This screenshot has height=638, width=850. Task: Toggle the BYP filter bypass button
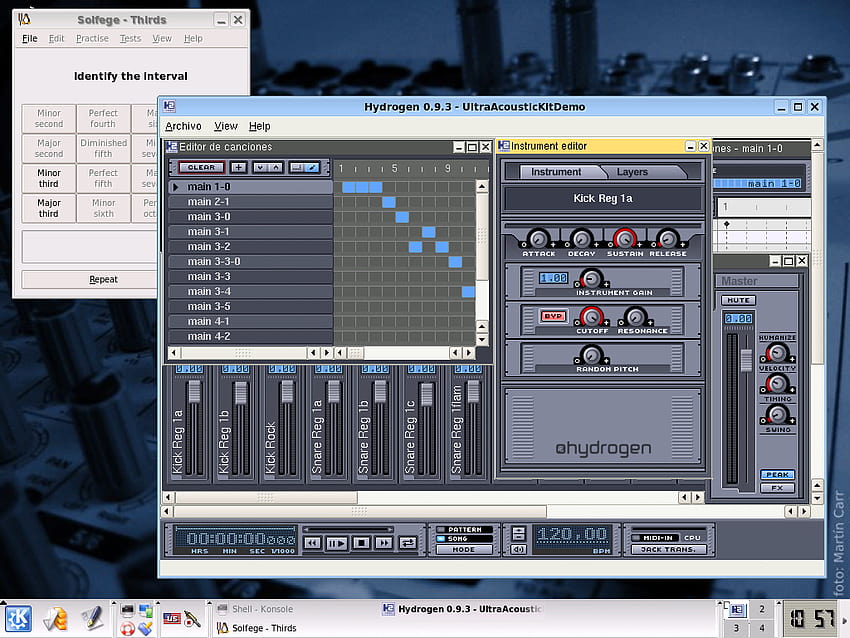[x=552, y=316]
